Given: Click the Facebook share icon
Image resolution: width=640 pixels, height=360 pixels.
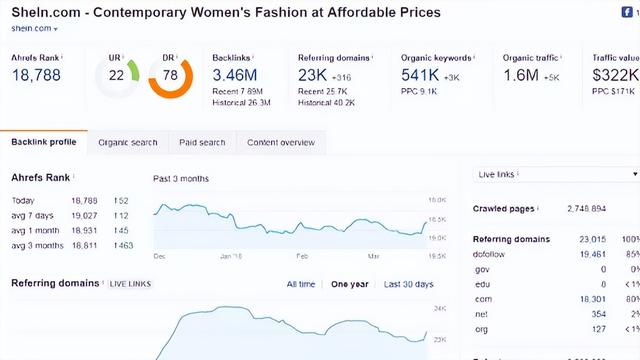Looking at the screenshot, I should 627,12.
